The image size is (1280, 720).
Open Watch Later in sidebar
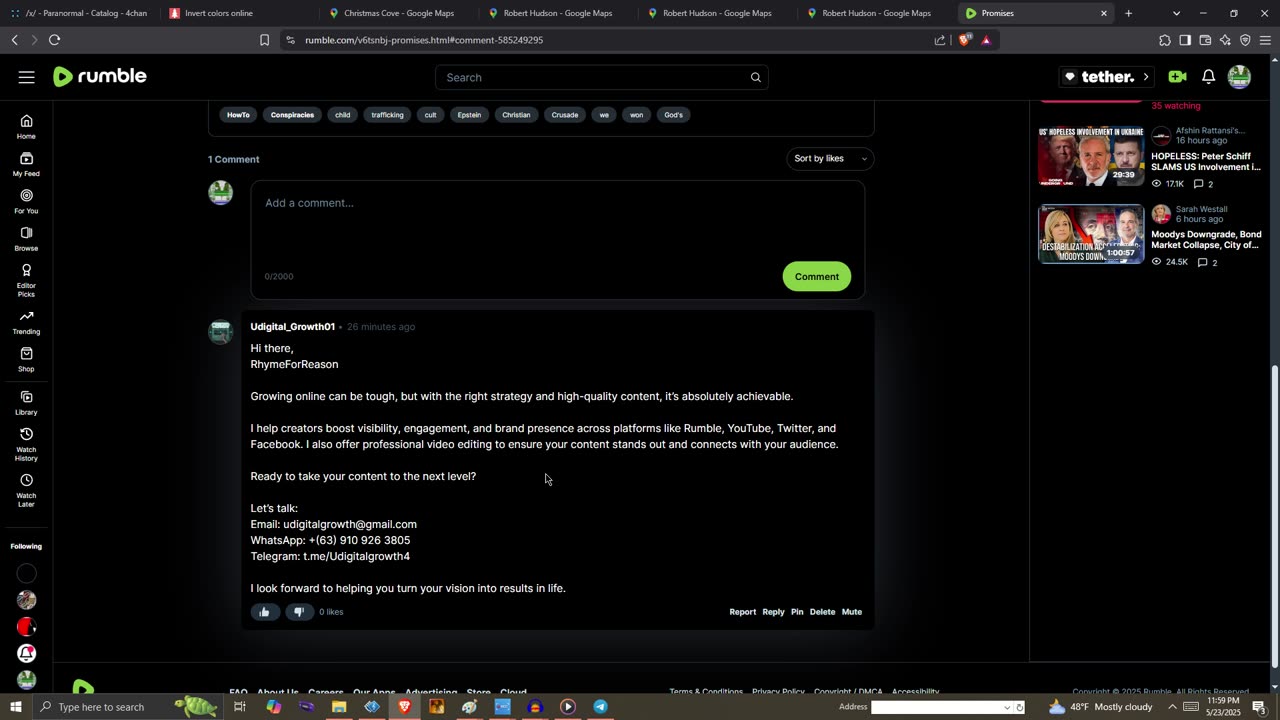[26, 490]
